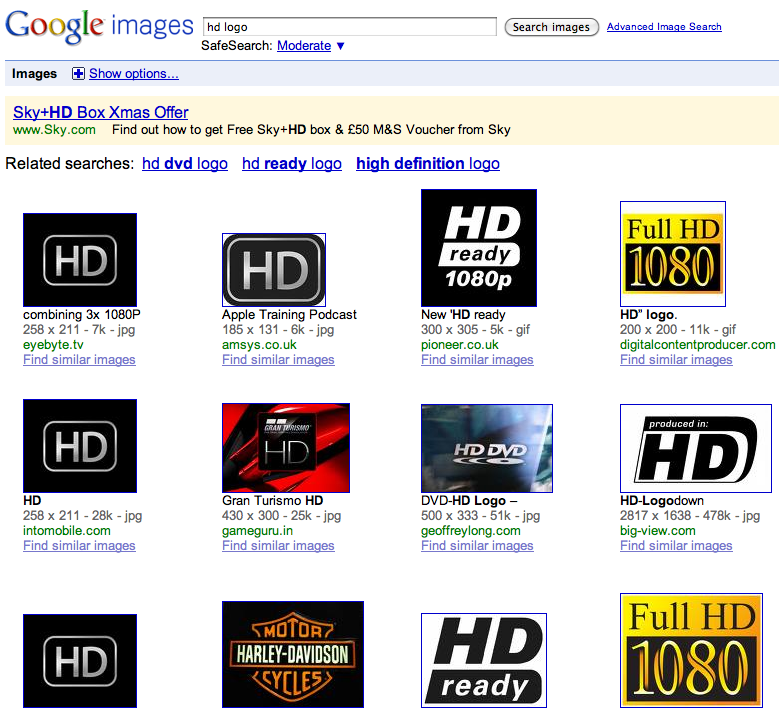Visit the www.Sky.com ad URL

[x=54, y=130]
